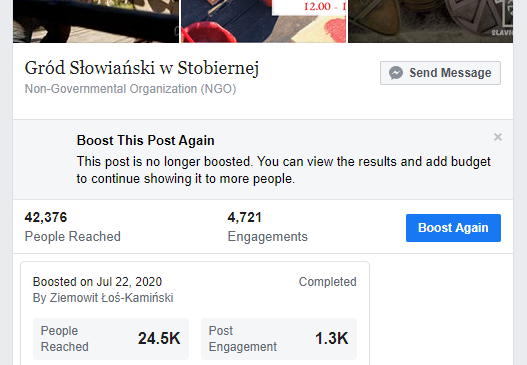Open the Gród Słowiański w Stobiernej page name
The image size is (527, 365).
[142, 68]
